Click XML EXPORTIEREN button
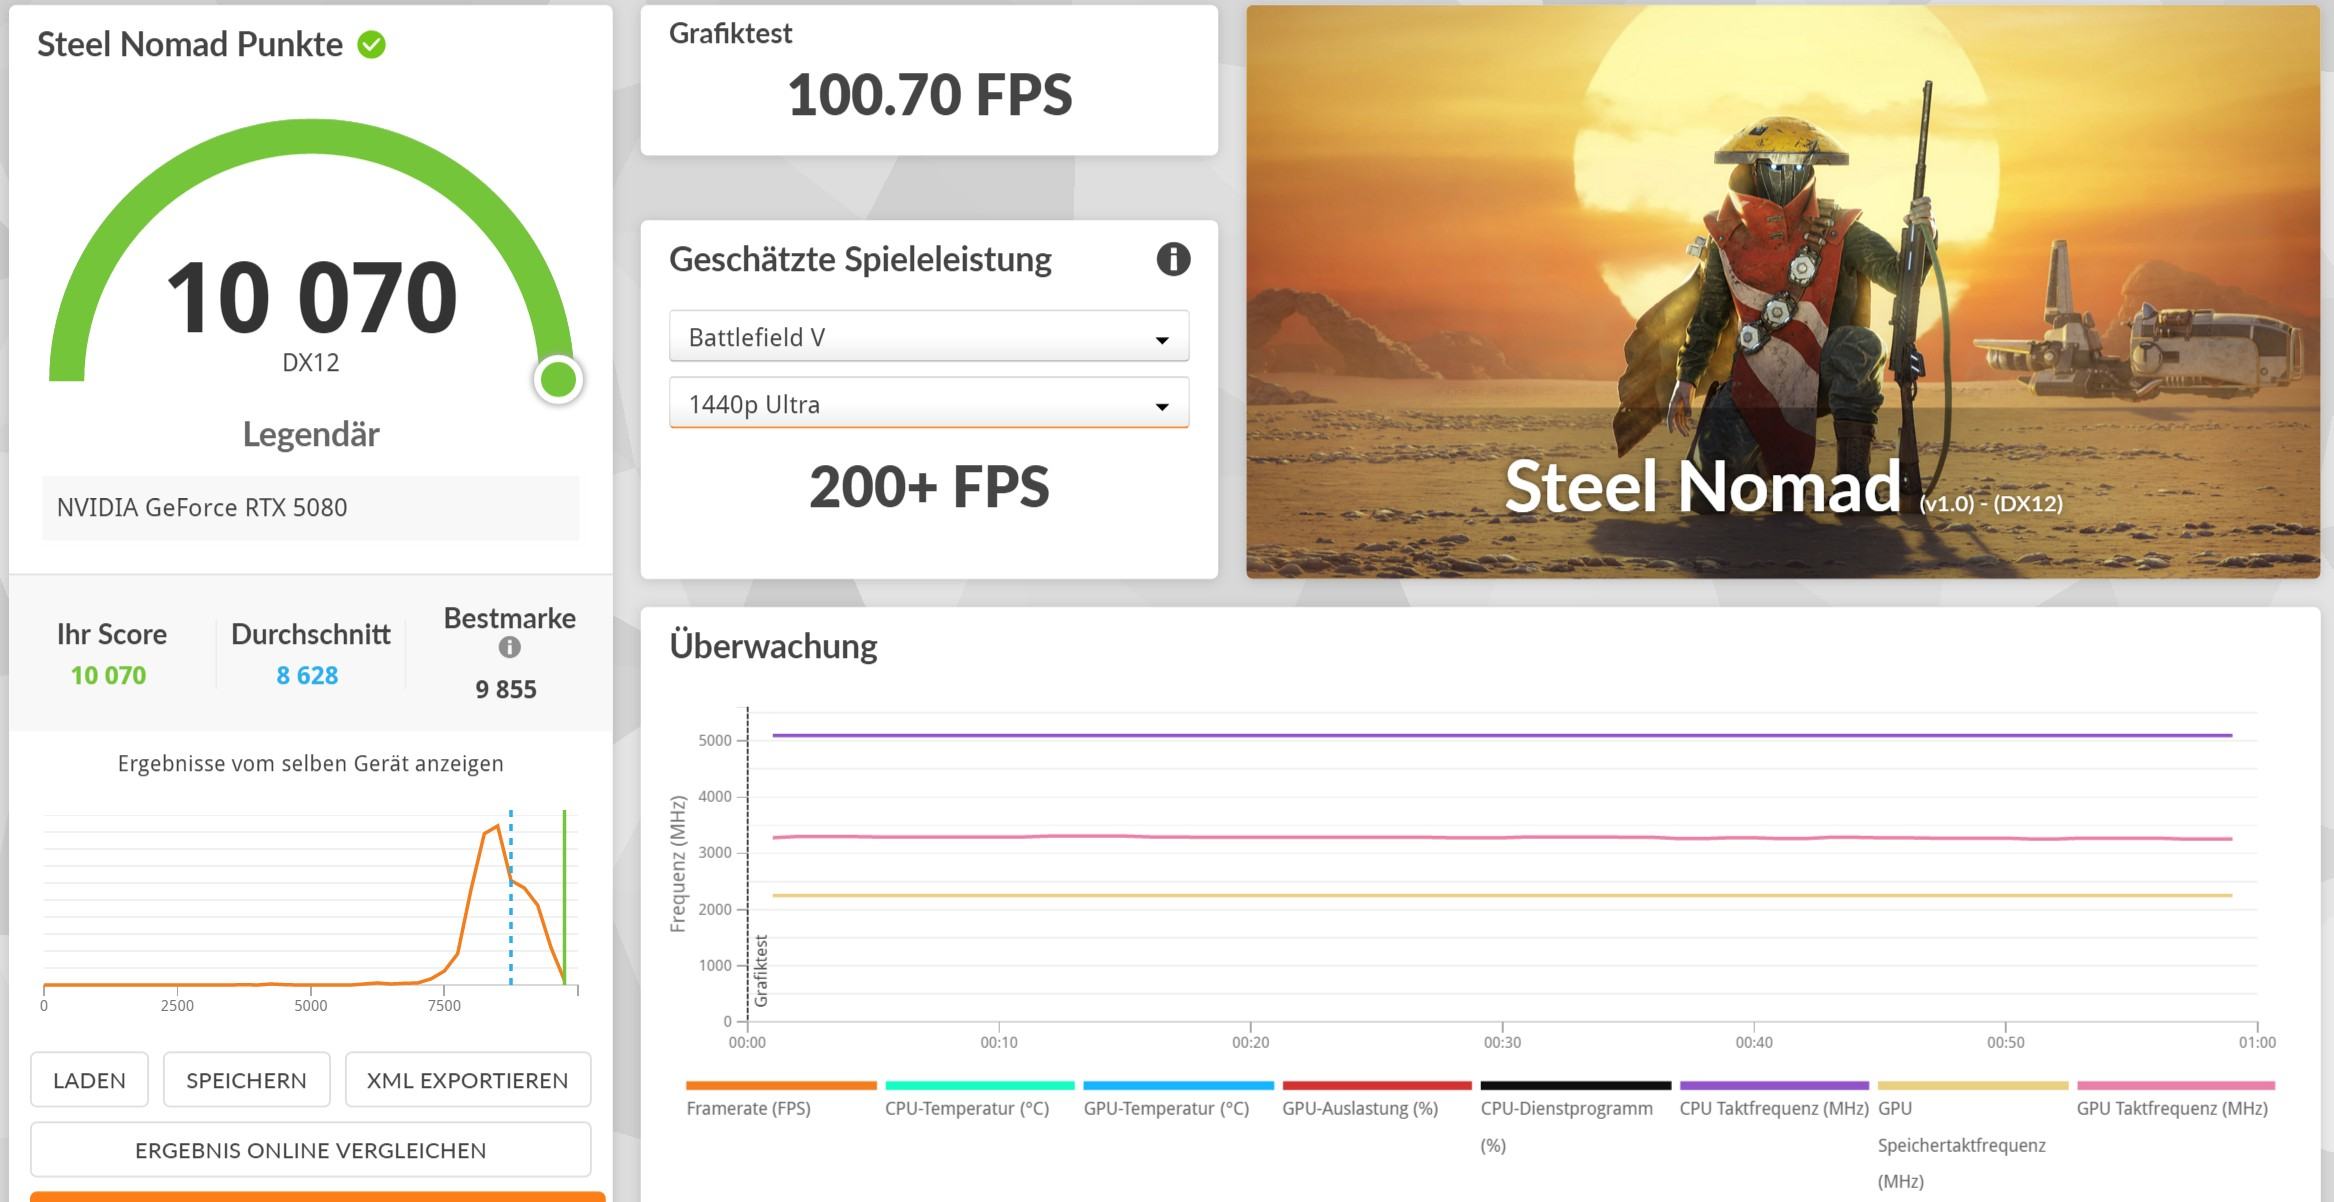This screenshot has height=1202, width=2334. pos(467,1080)
